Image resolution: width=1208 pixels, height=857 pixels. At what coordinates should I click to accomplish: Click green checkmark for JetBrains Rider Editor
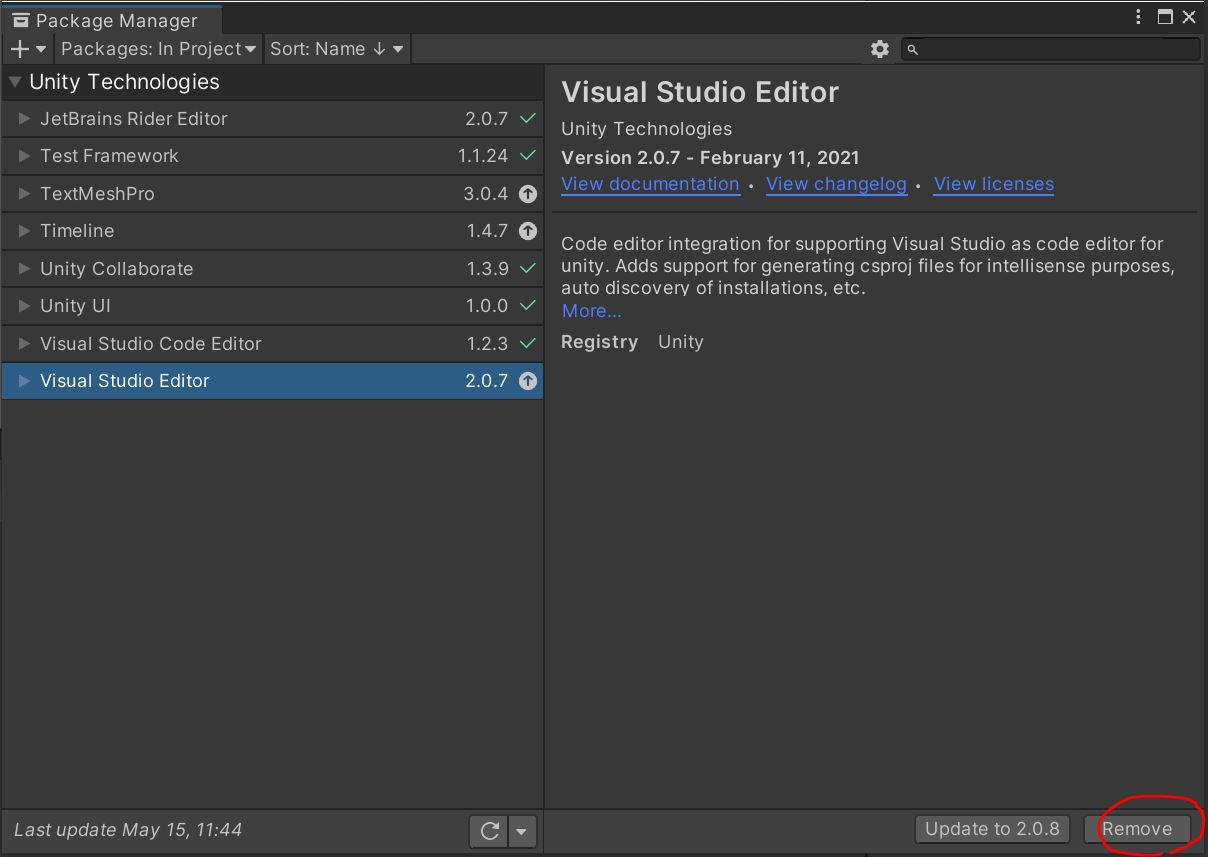pos(528,119)
